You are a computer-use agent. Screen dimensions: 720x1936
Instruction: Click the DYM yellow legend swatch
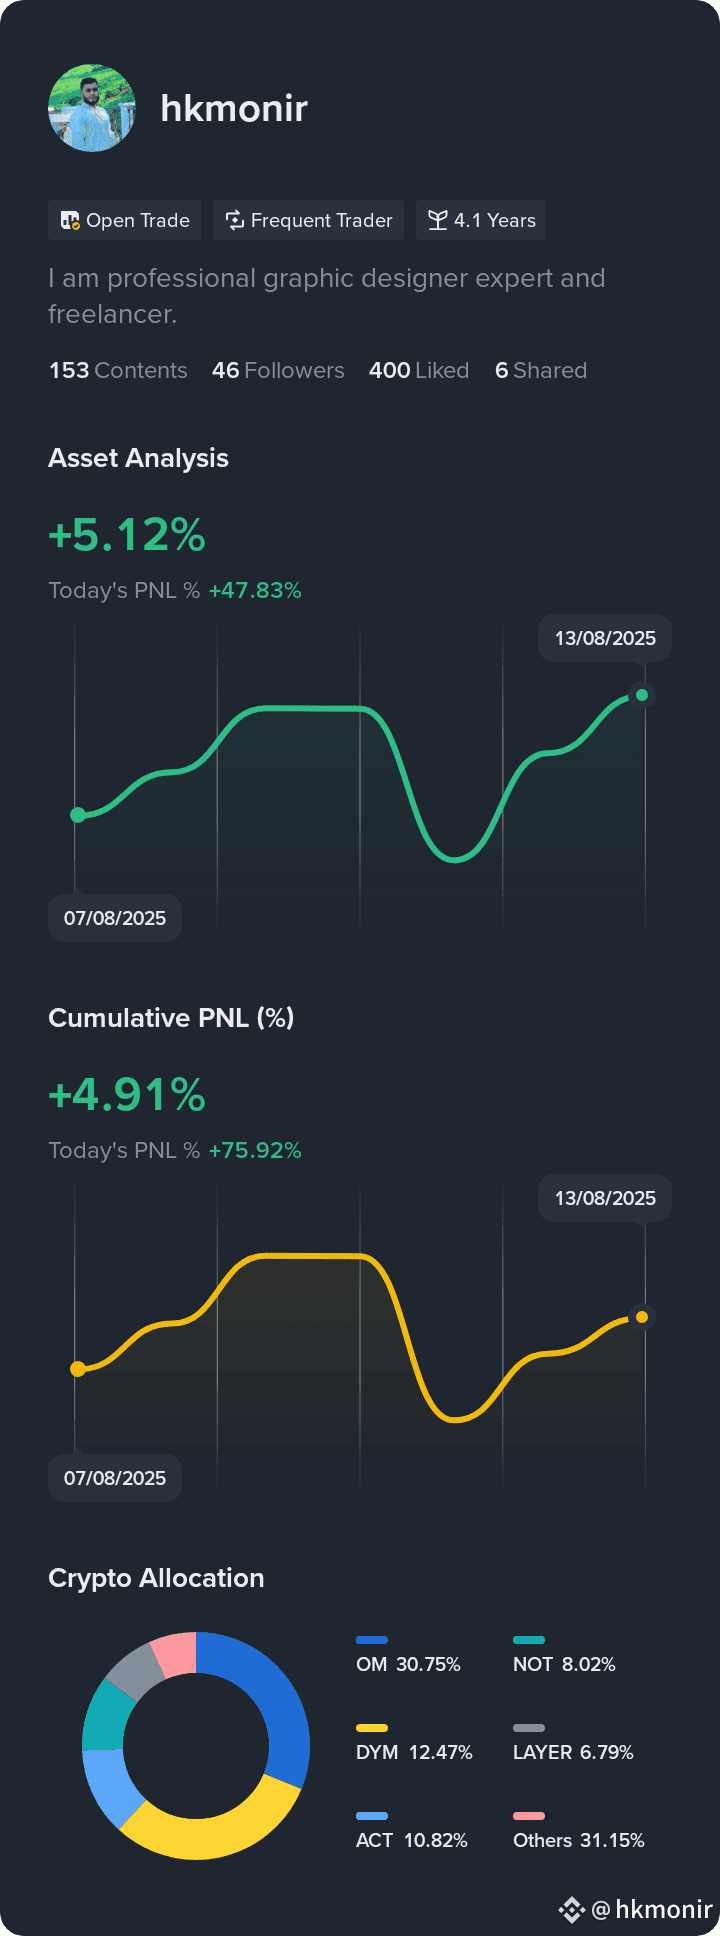[x=372, y=1728]
